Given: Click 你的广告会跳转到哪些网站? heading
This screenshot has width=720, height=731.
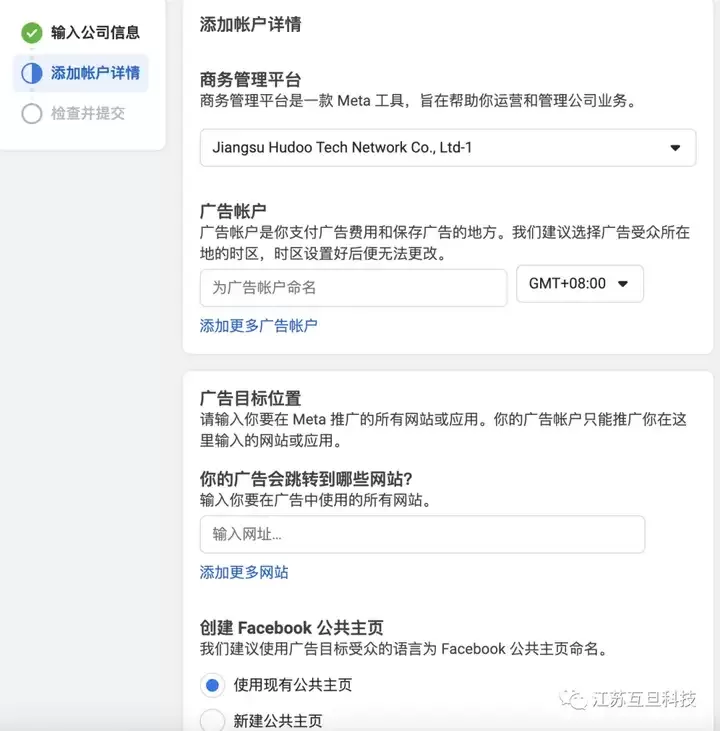Looking at the screenshot, I should pos(306,479).
